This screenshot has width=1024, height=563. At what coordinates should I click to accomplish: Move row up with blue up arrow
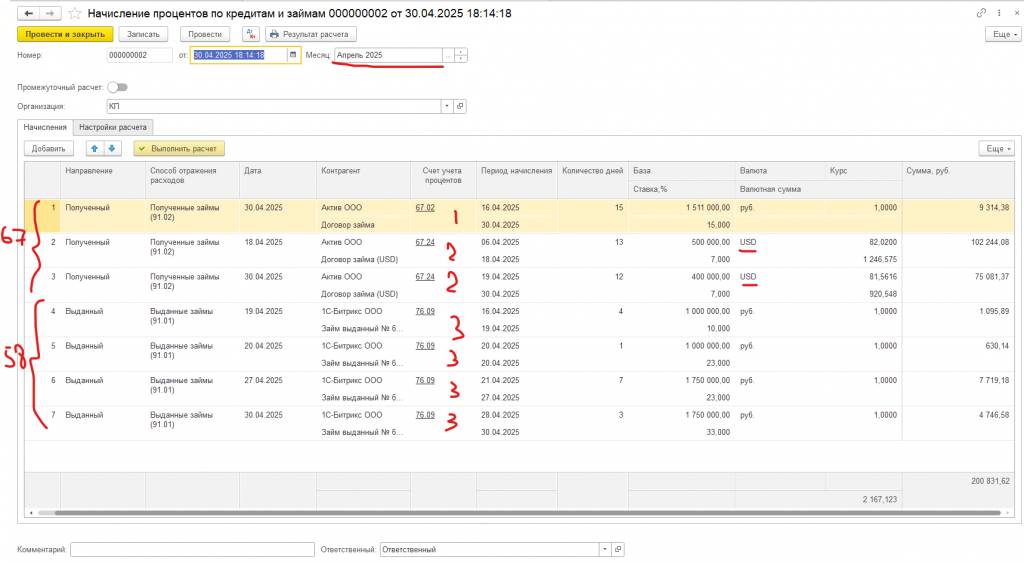[95, 148]
